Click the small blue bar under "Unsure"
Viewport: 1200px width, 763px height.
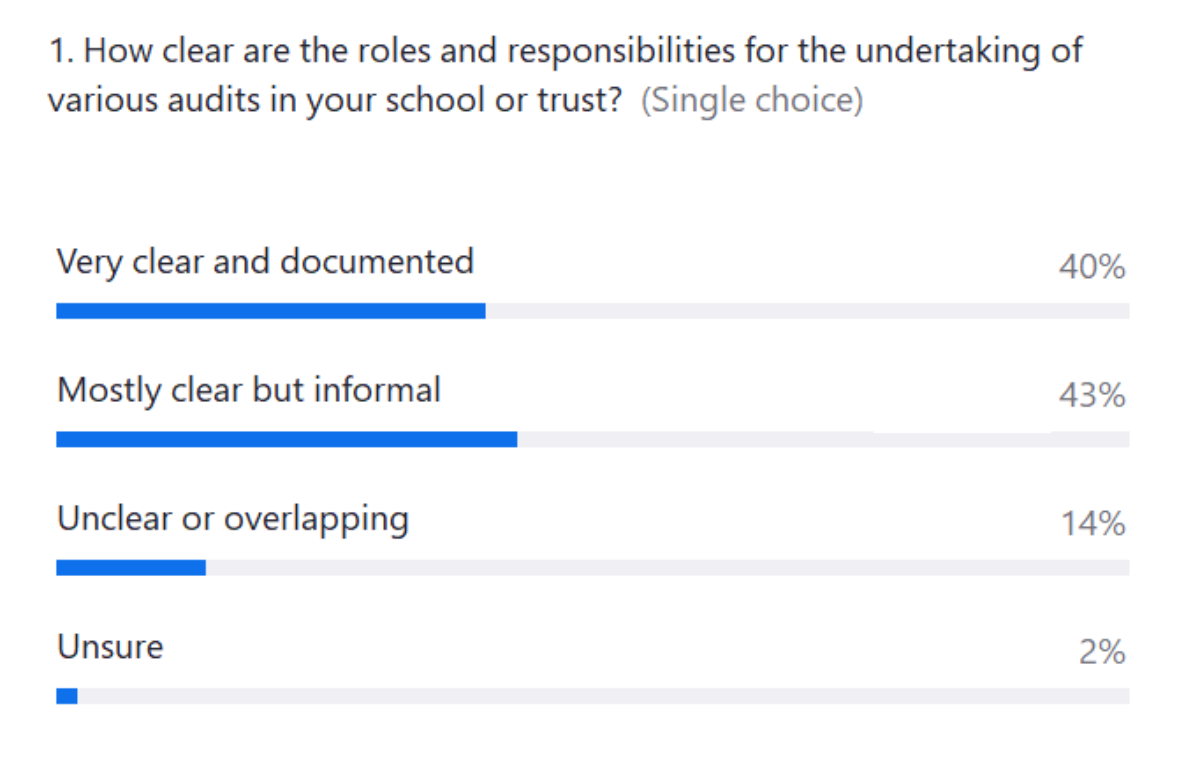click(67, 696)
